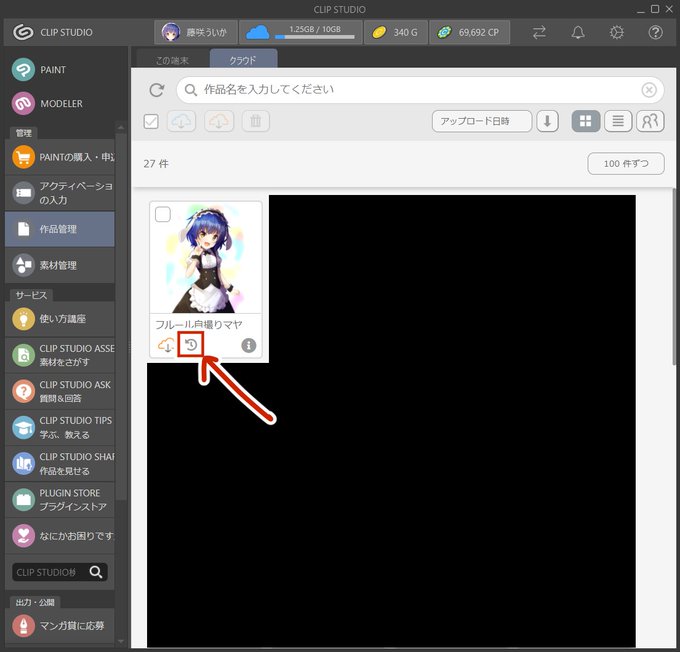Click the sync transfer arrows icon
680x652 pixels.
pos(539,33)
